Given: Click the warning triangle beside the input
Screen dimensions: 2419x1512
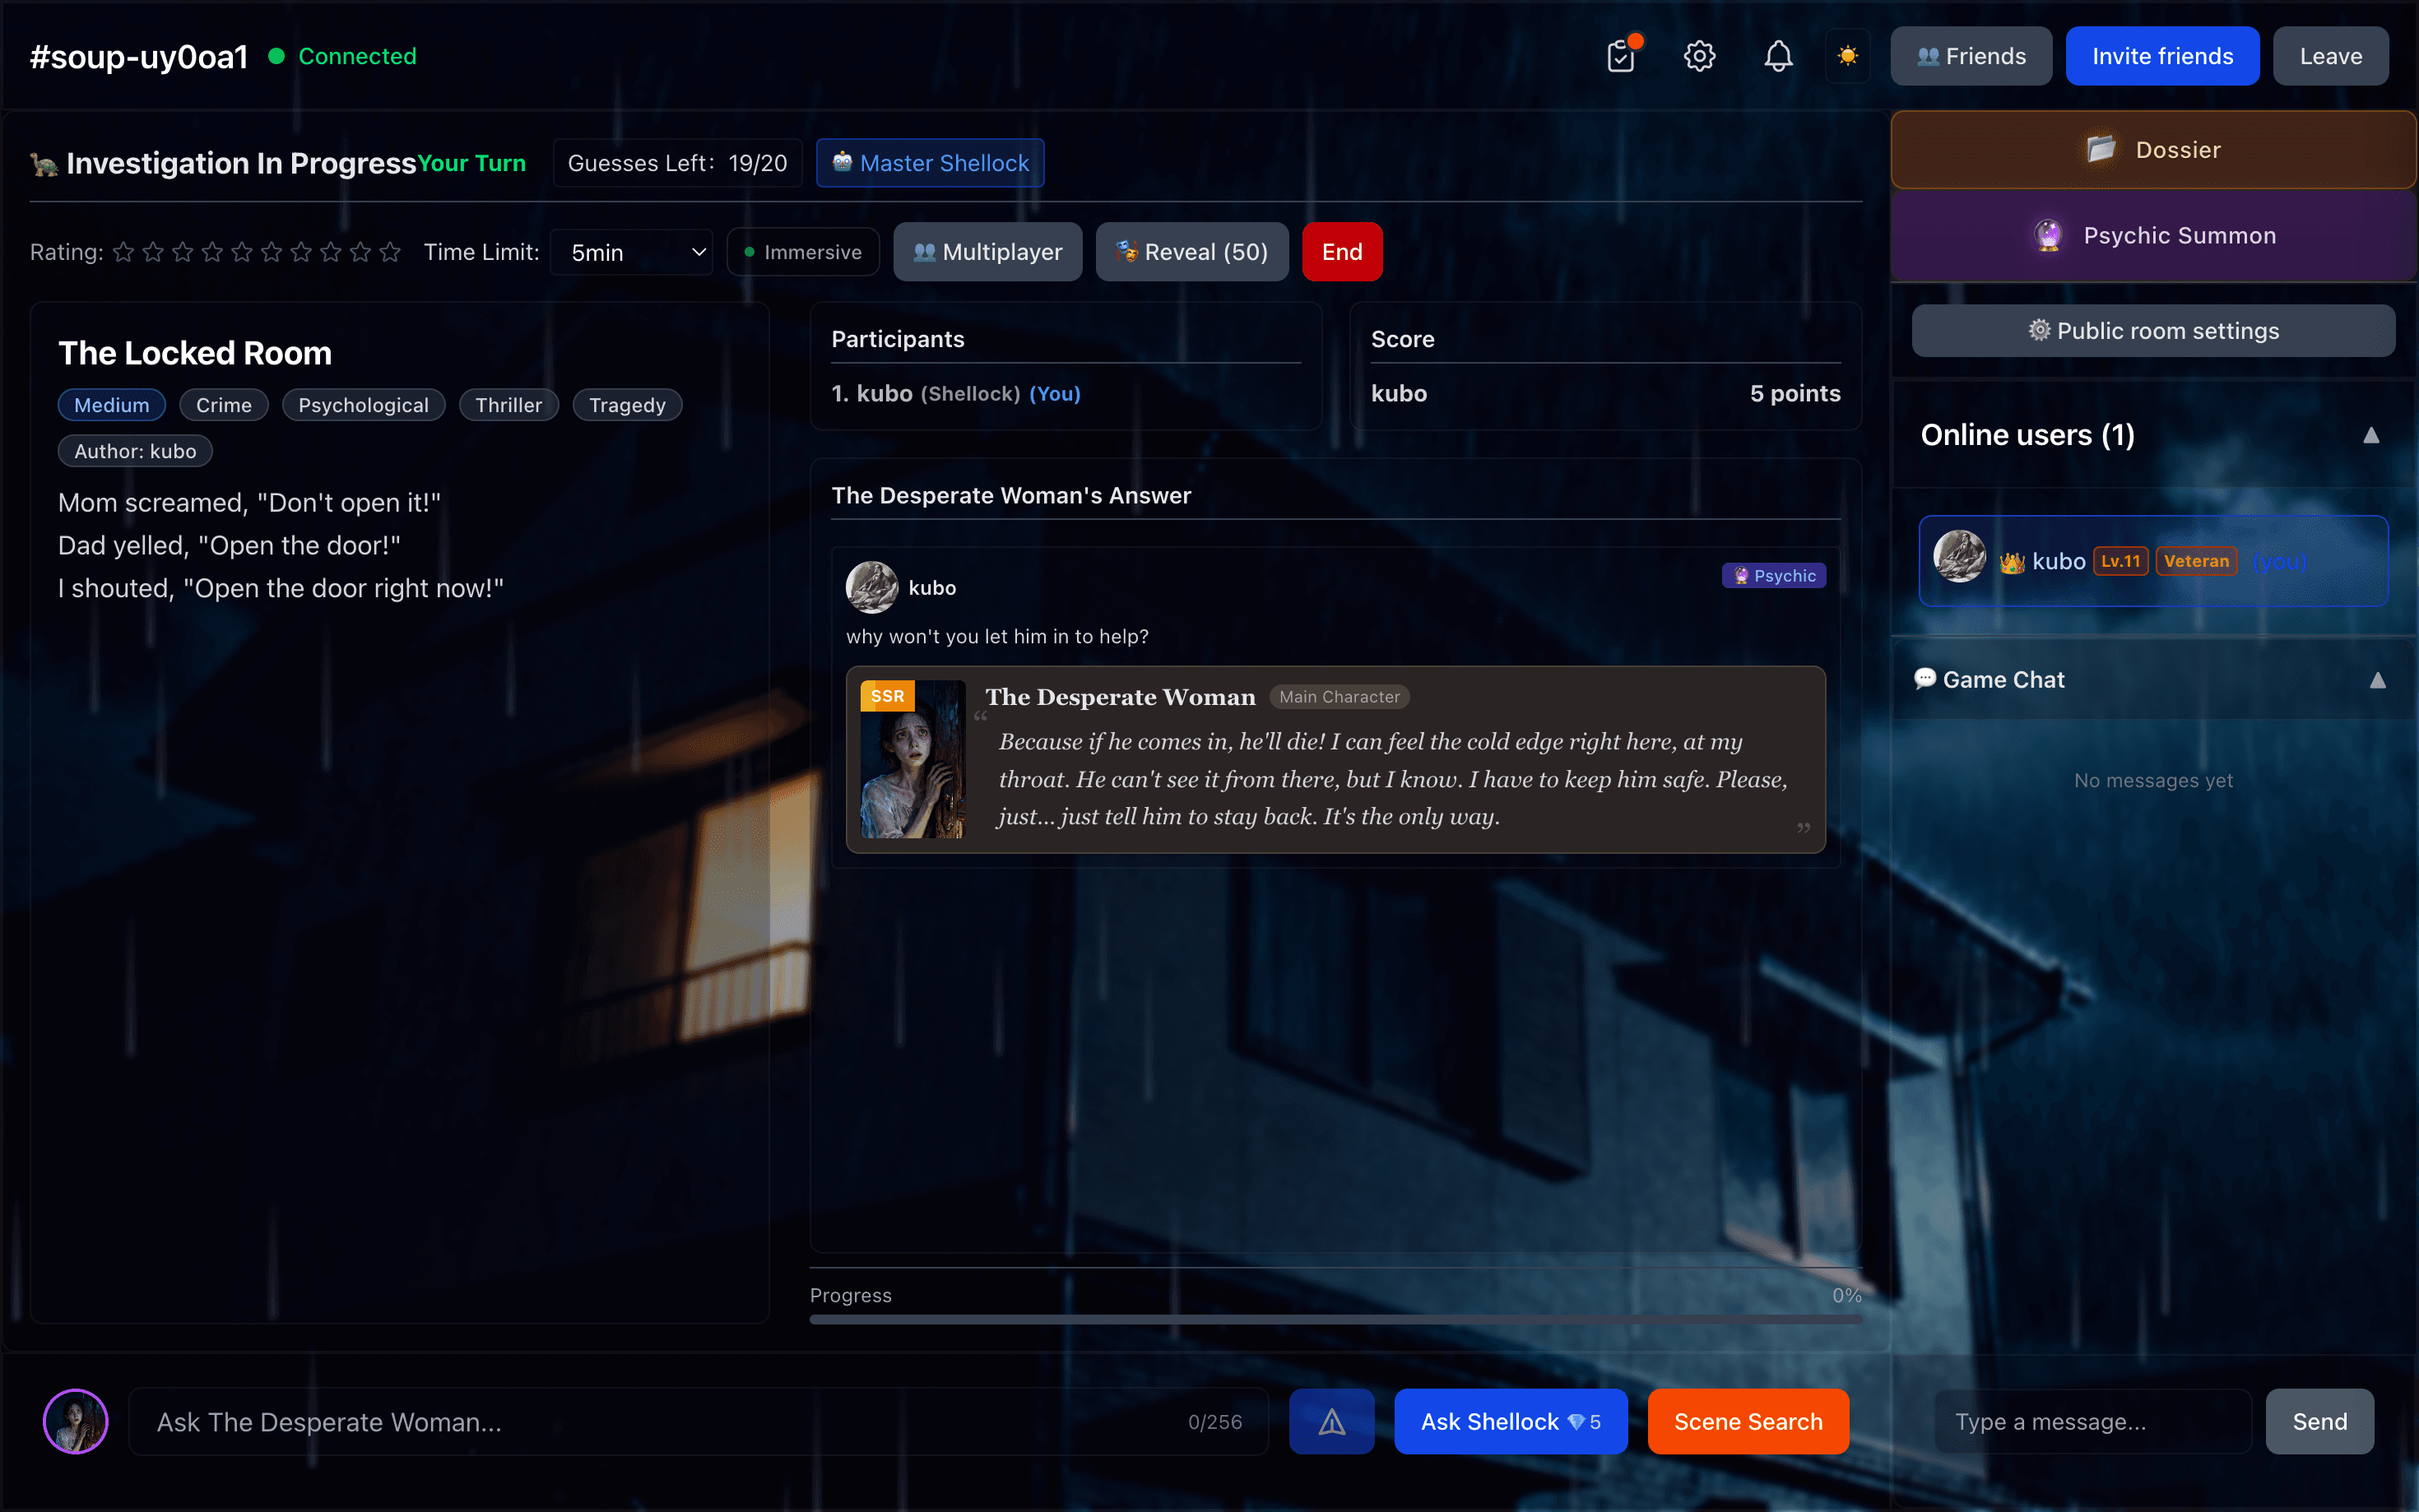Looking at the screenshot, I should [x=1331, y=1420].
